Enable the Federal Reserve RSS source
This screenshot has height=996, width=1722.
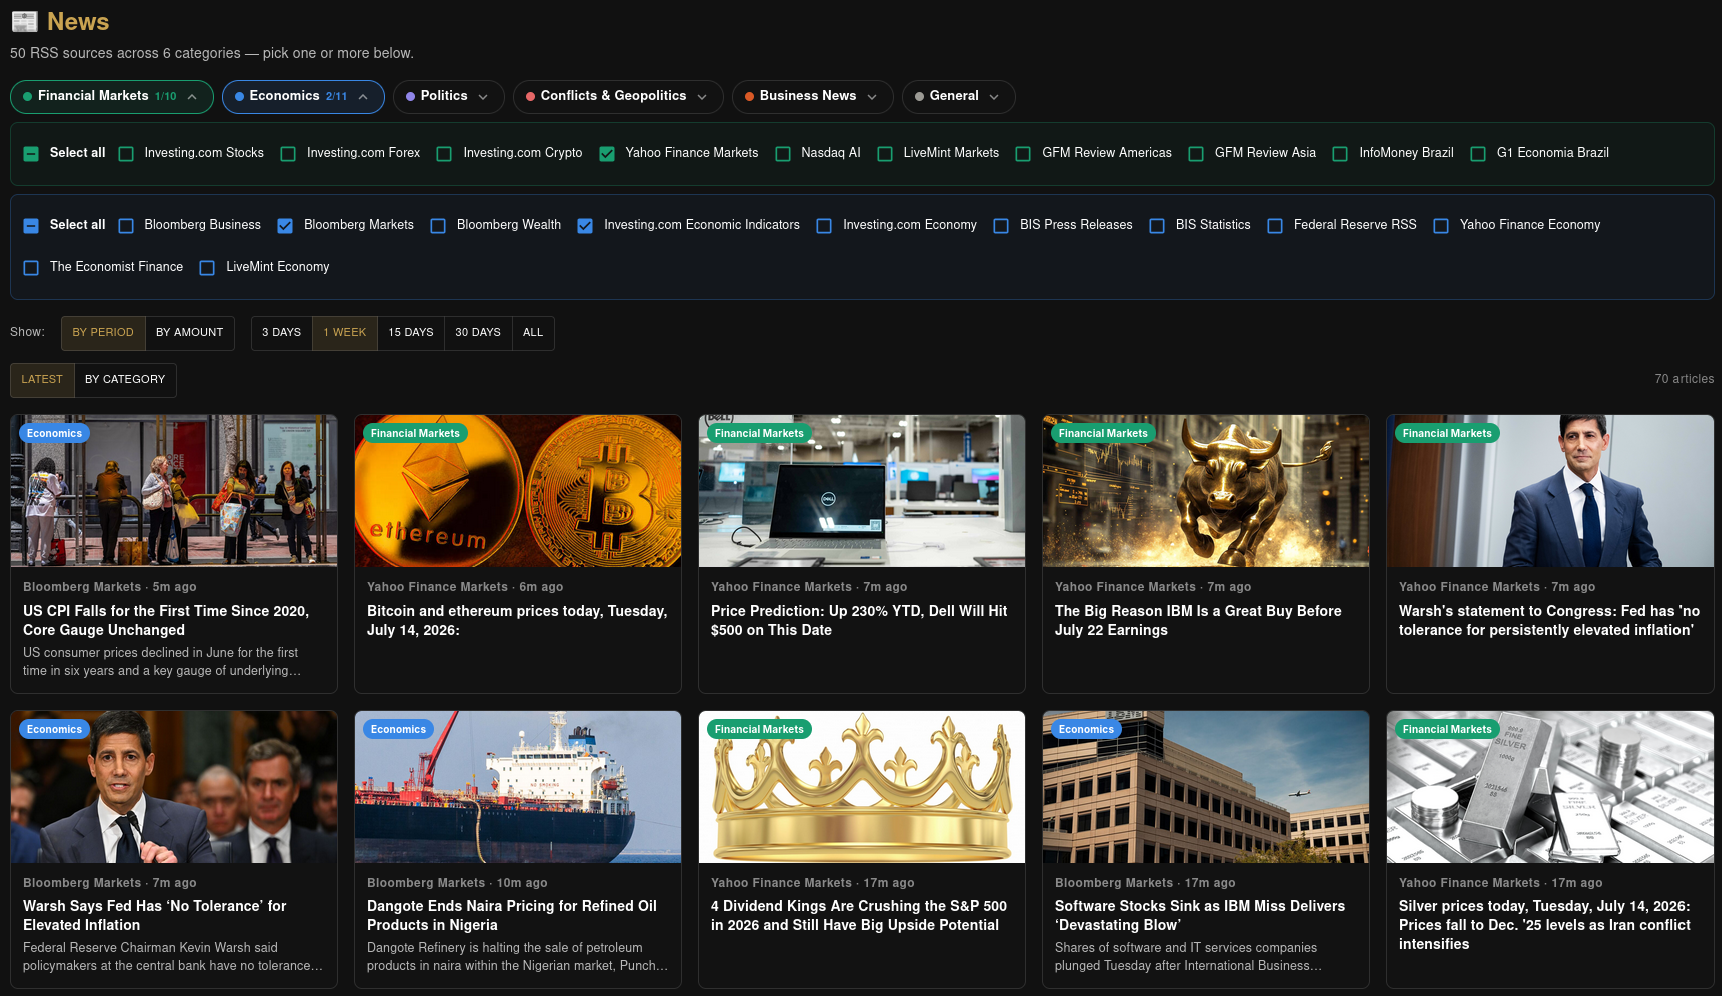pyautogui.click(x=1275, y=225)
